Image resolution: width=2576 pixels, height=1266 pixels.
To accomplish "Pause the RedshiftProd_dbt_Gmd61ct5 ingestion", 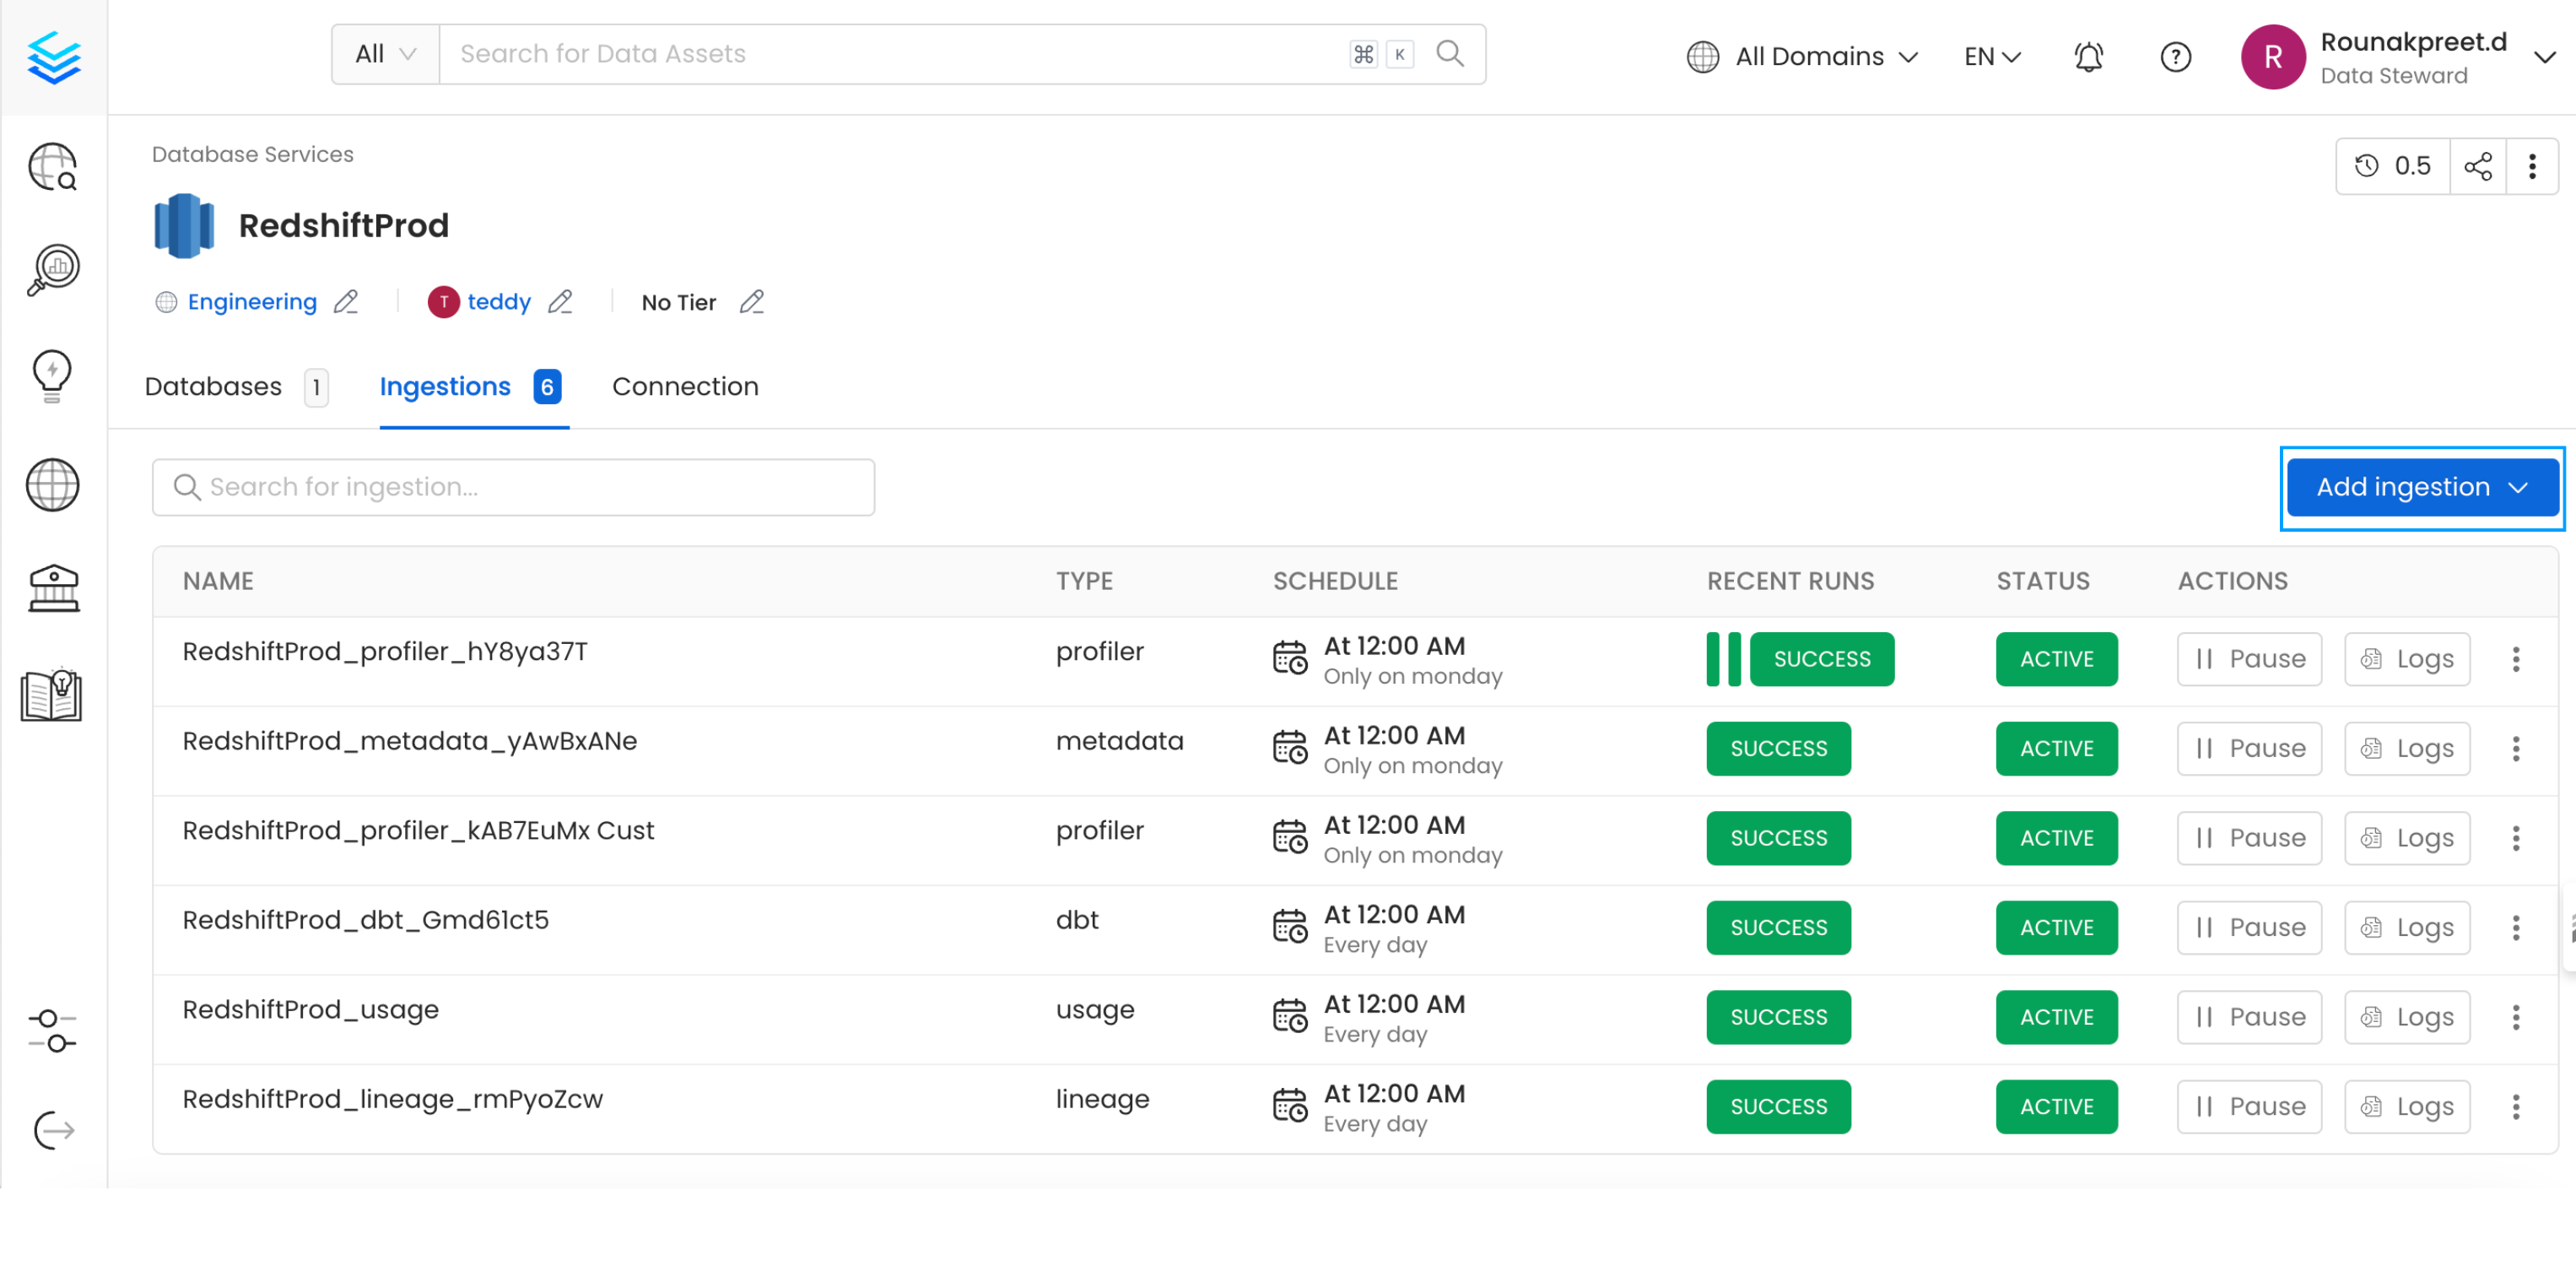I will point(2249,927).
